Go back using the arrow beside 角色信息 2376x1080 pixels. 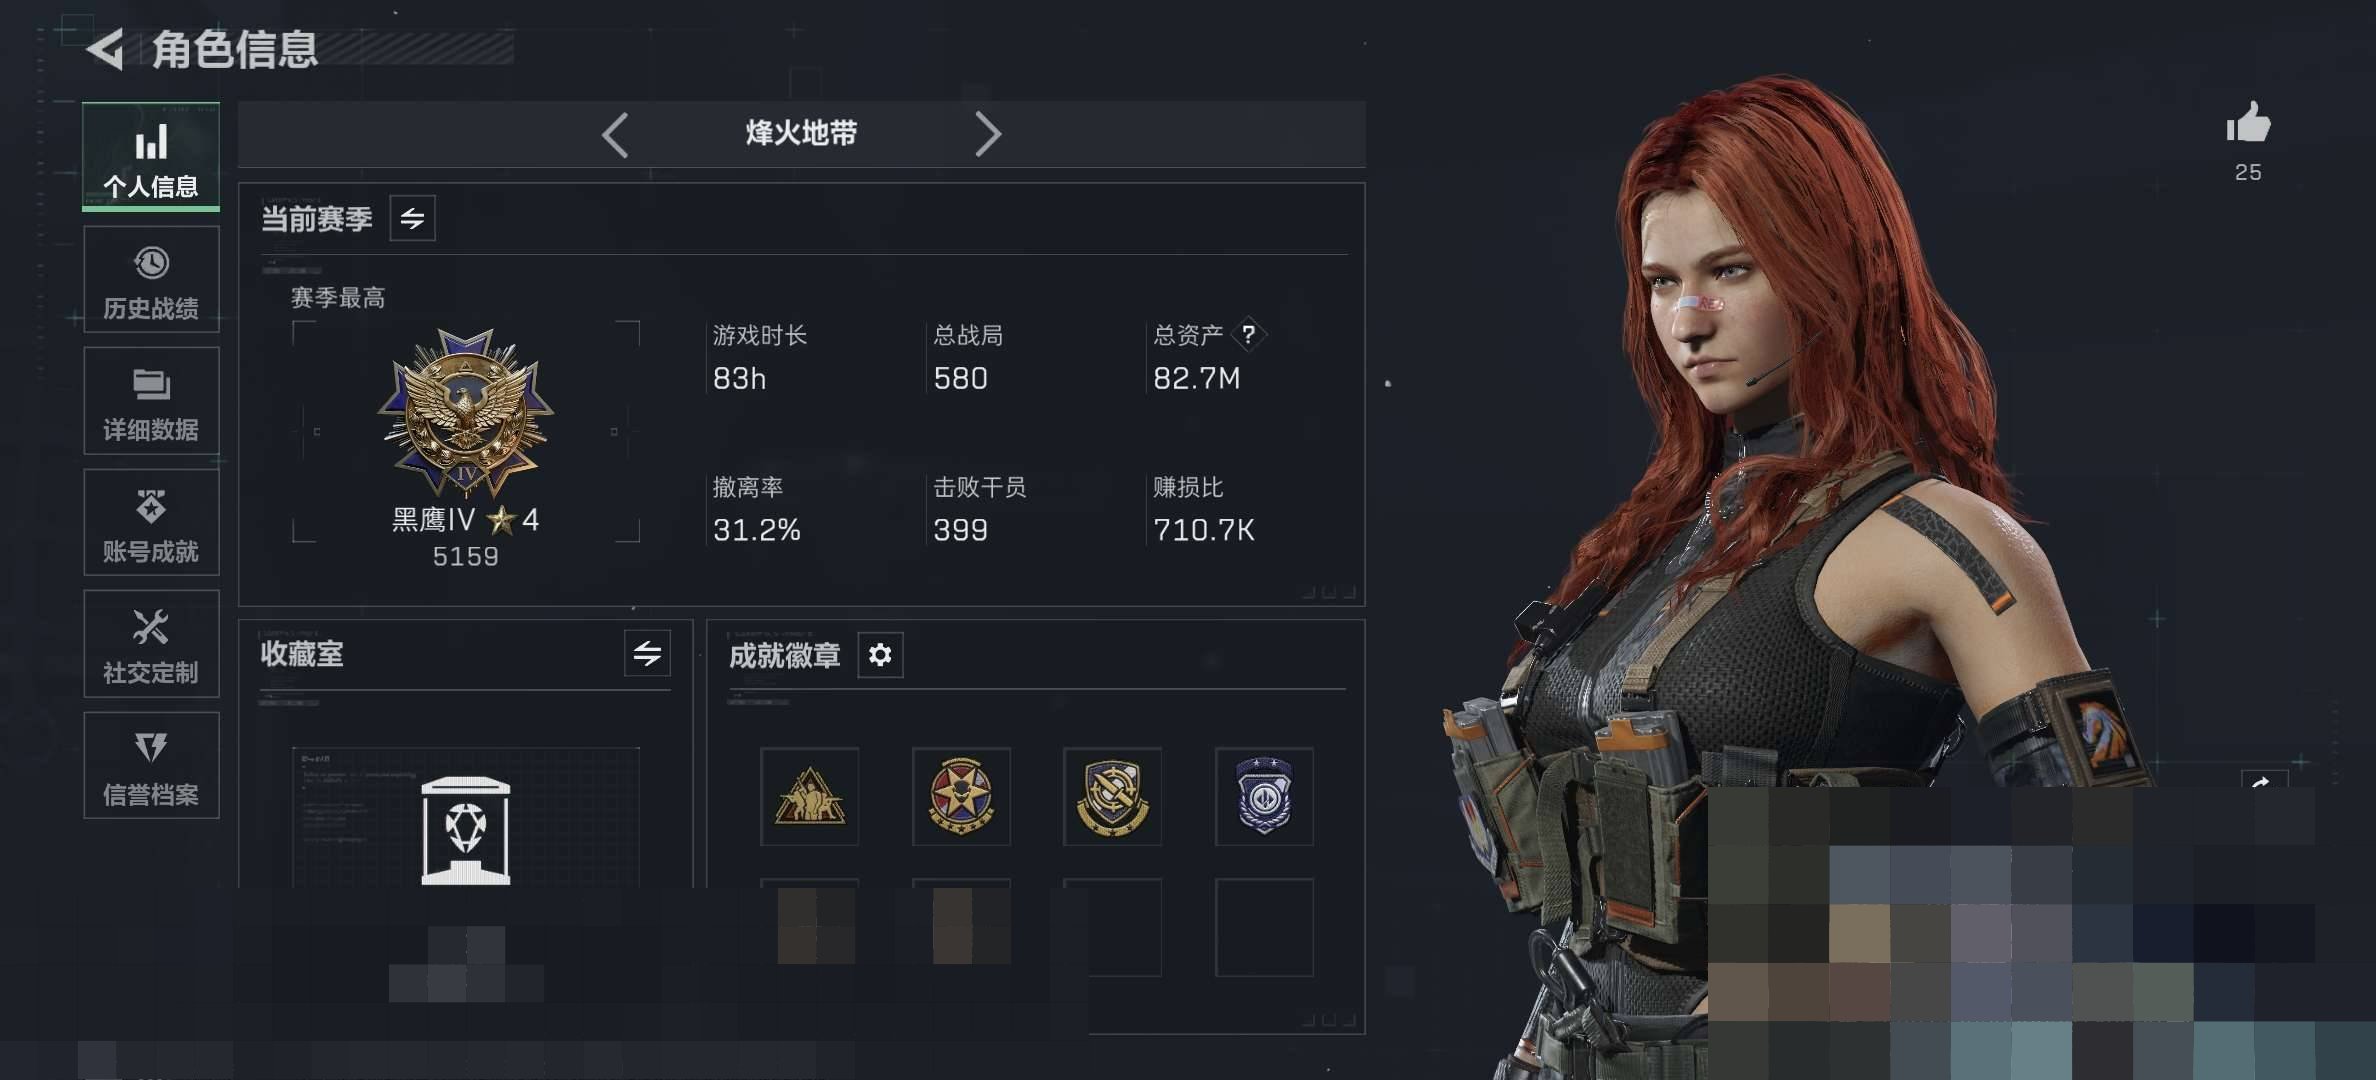tap(105, 49)
